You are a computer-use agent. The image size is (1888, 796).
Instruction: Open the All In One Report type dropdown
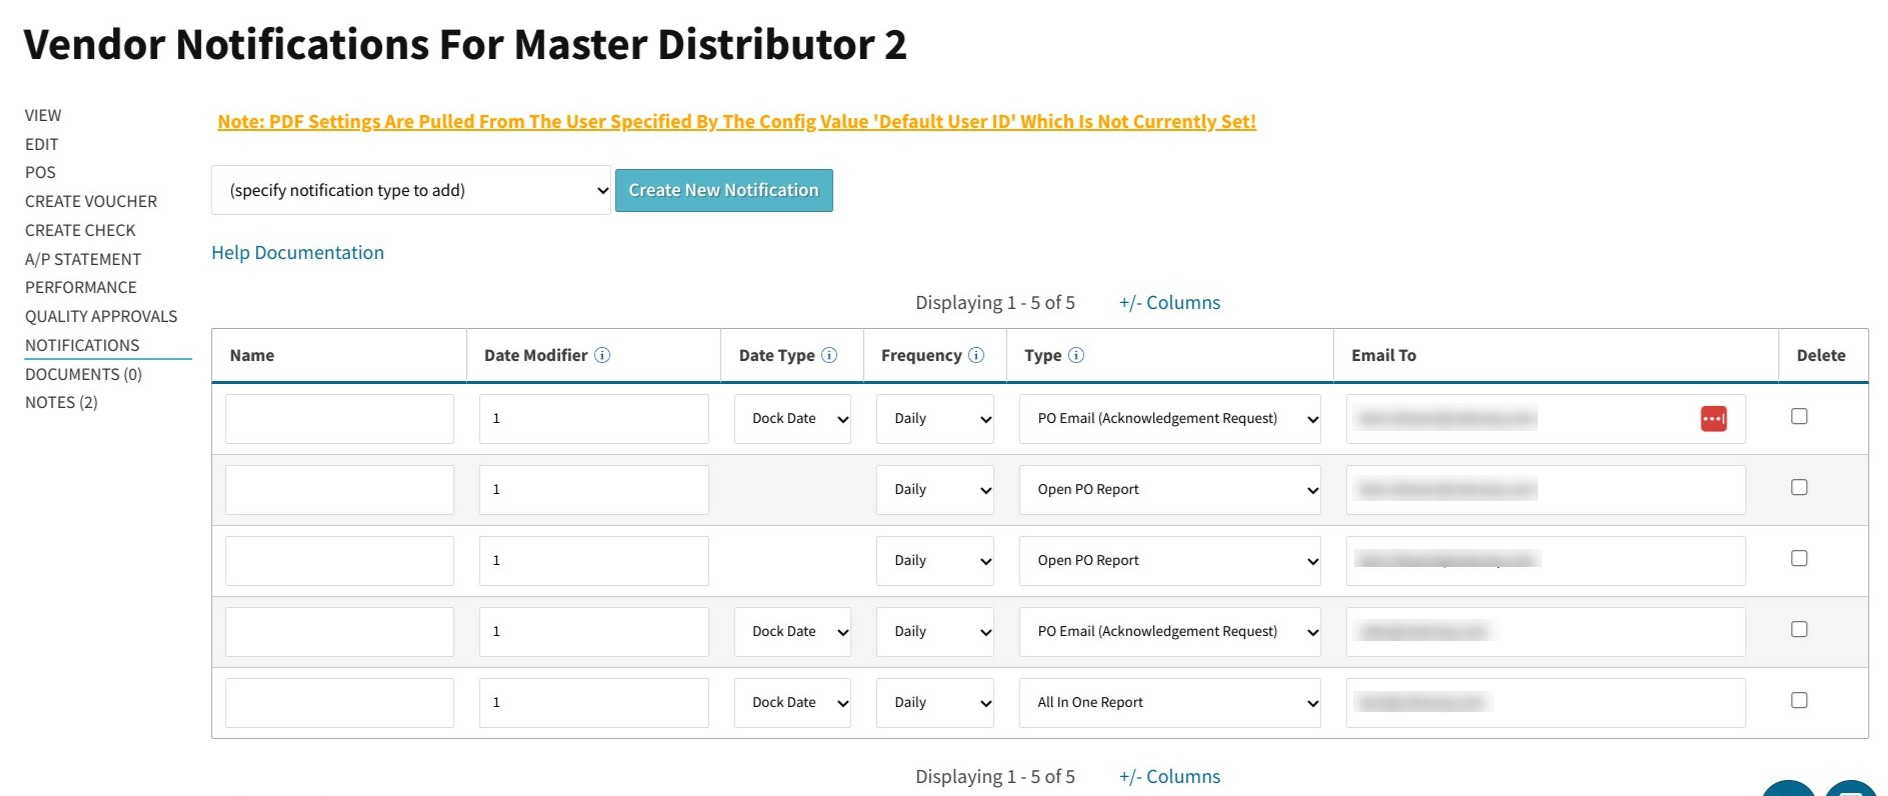tap(1170, 703)
